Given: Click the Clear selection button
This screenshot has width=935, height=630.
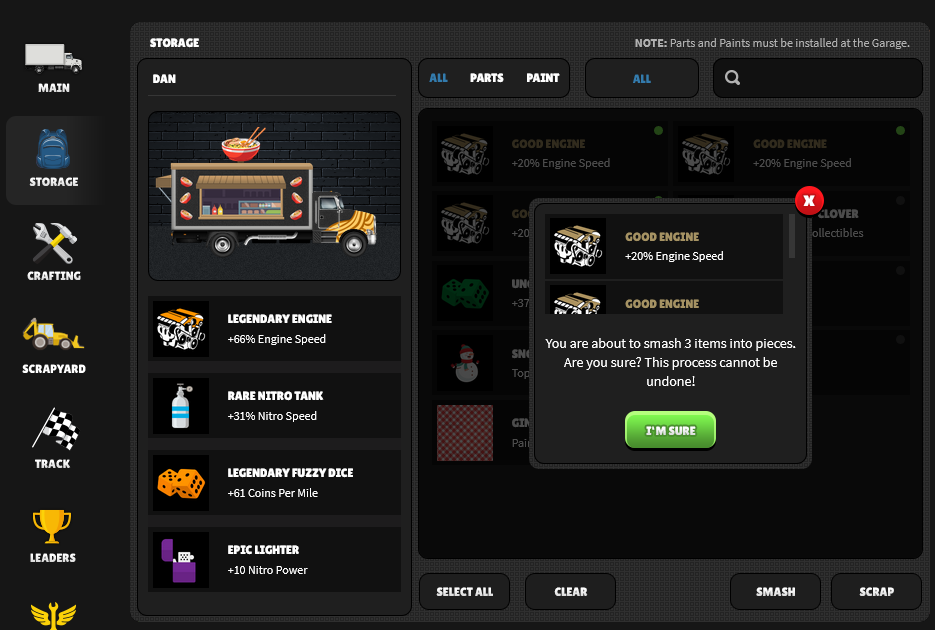Looking at the screenshot, I should (571, 591).
